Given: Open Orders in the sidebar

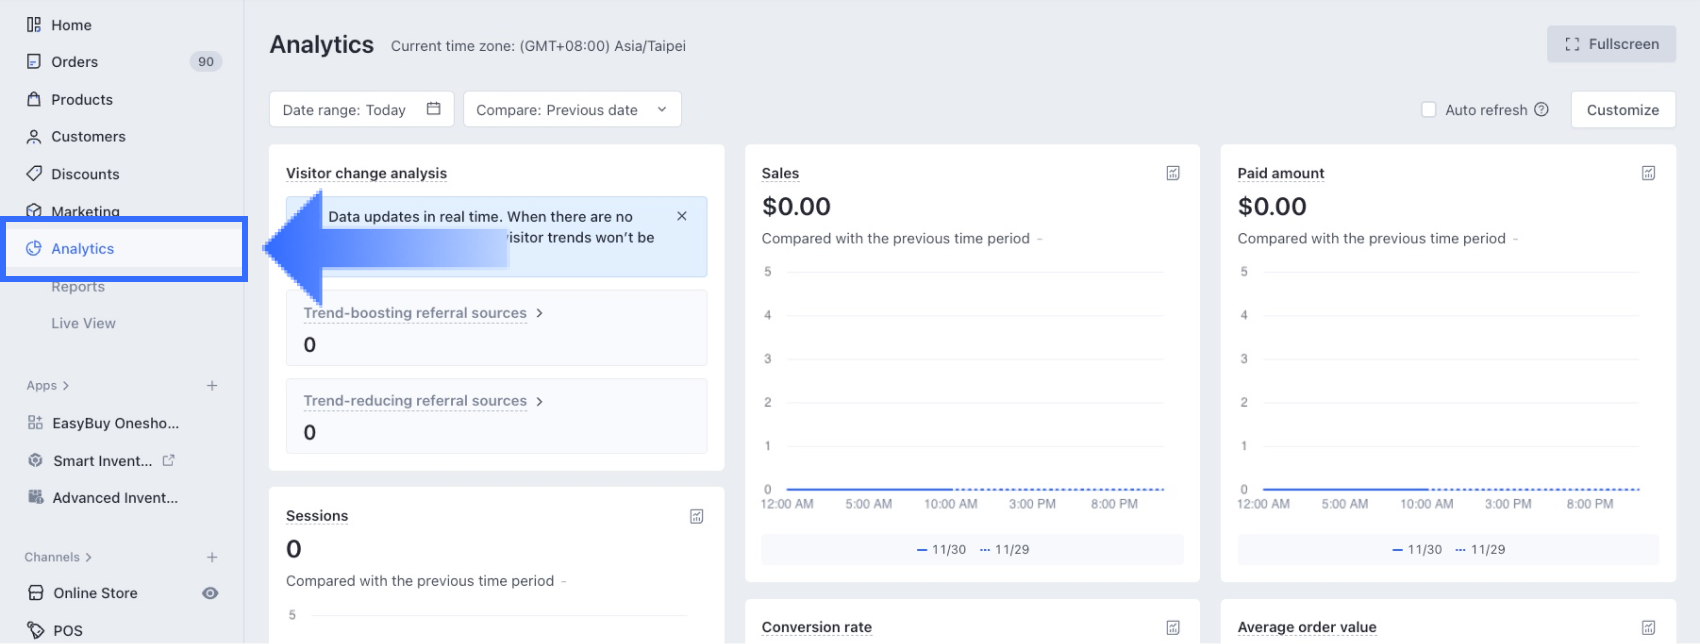Looking at the screenshot, I should (x=75, y=62).
